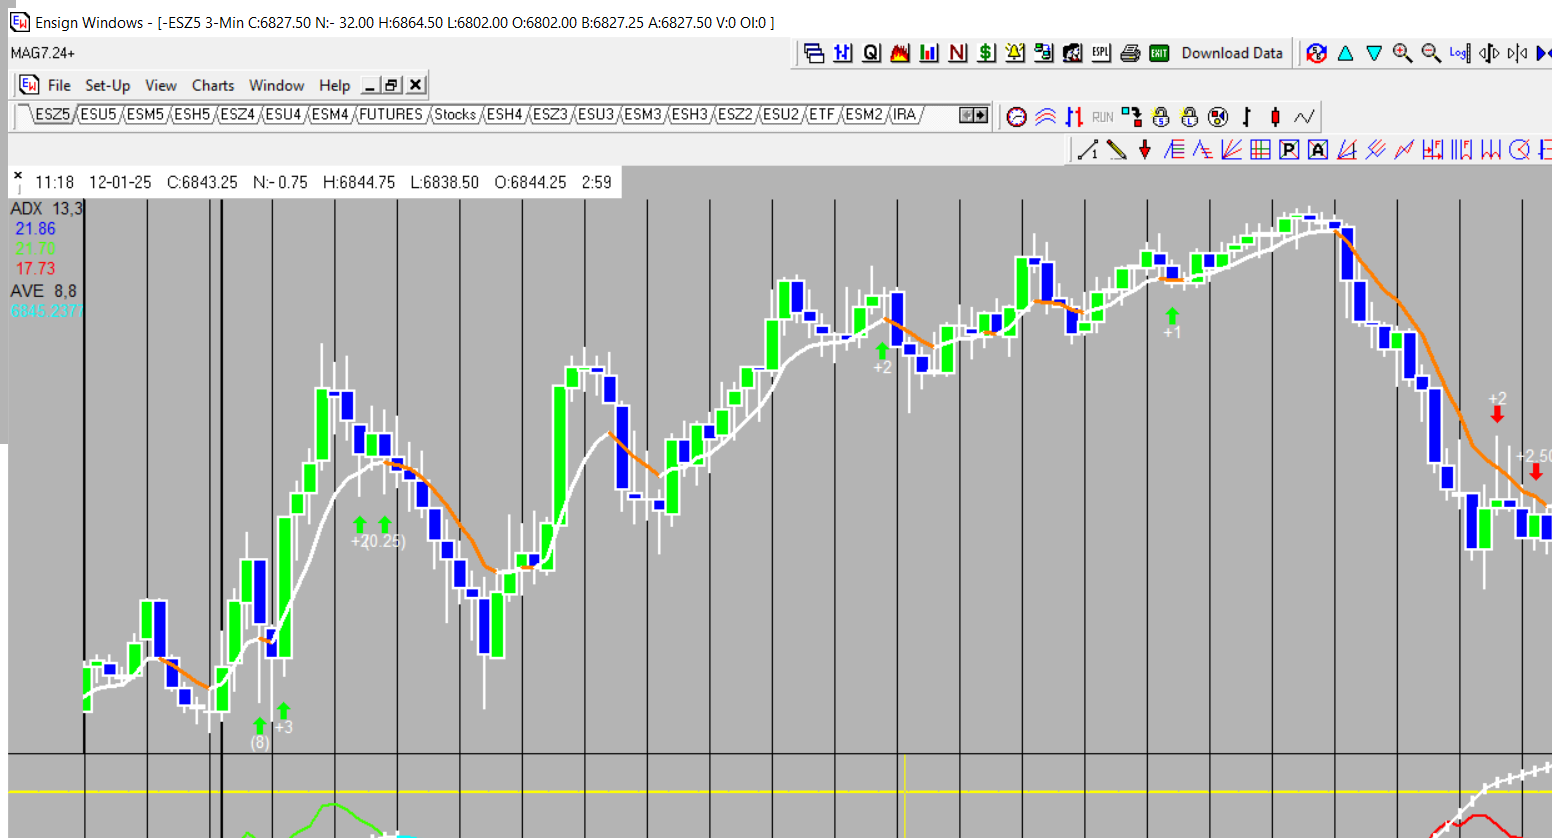1552x838 pixels.
Task: Toggle the Log scale button
Action: pos(1459,54)
